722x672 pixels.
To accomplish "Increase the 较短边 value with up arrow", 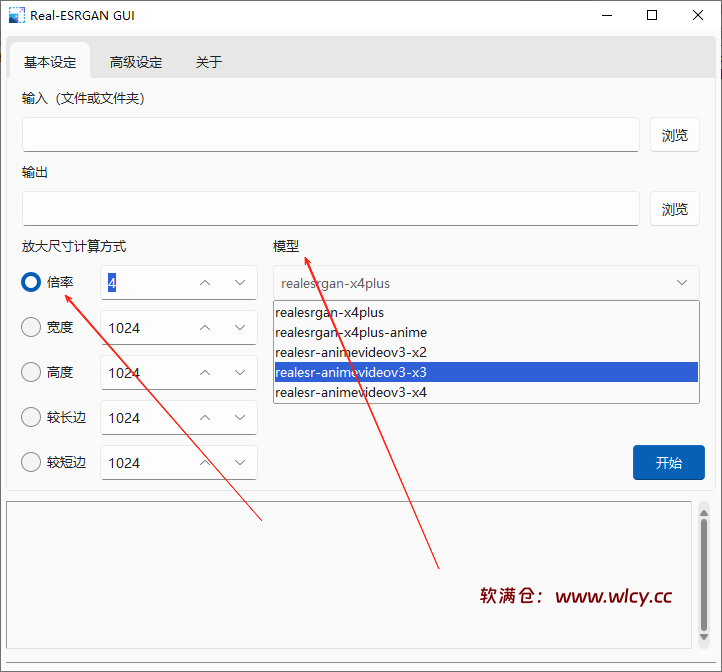I will click(205, 462).
